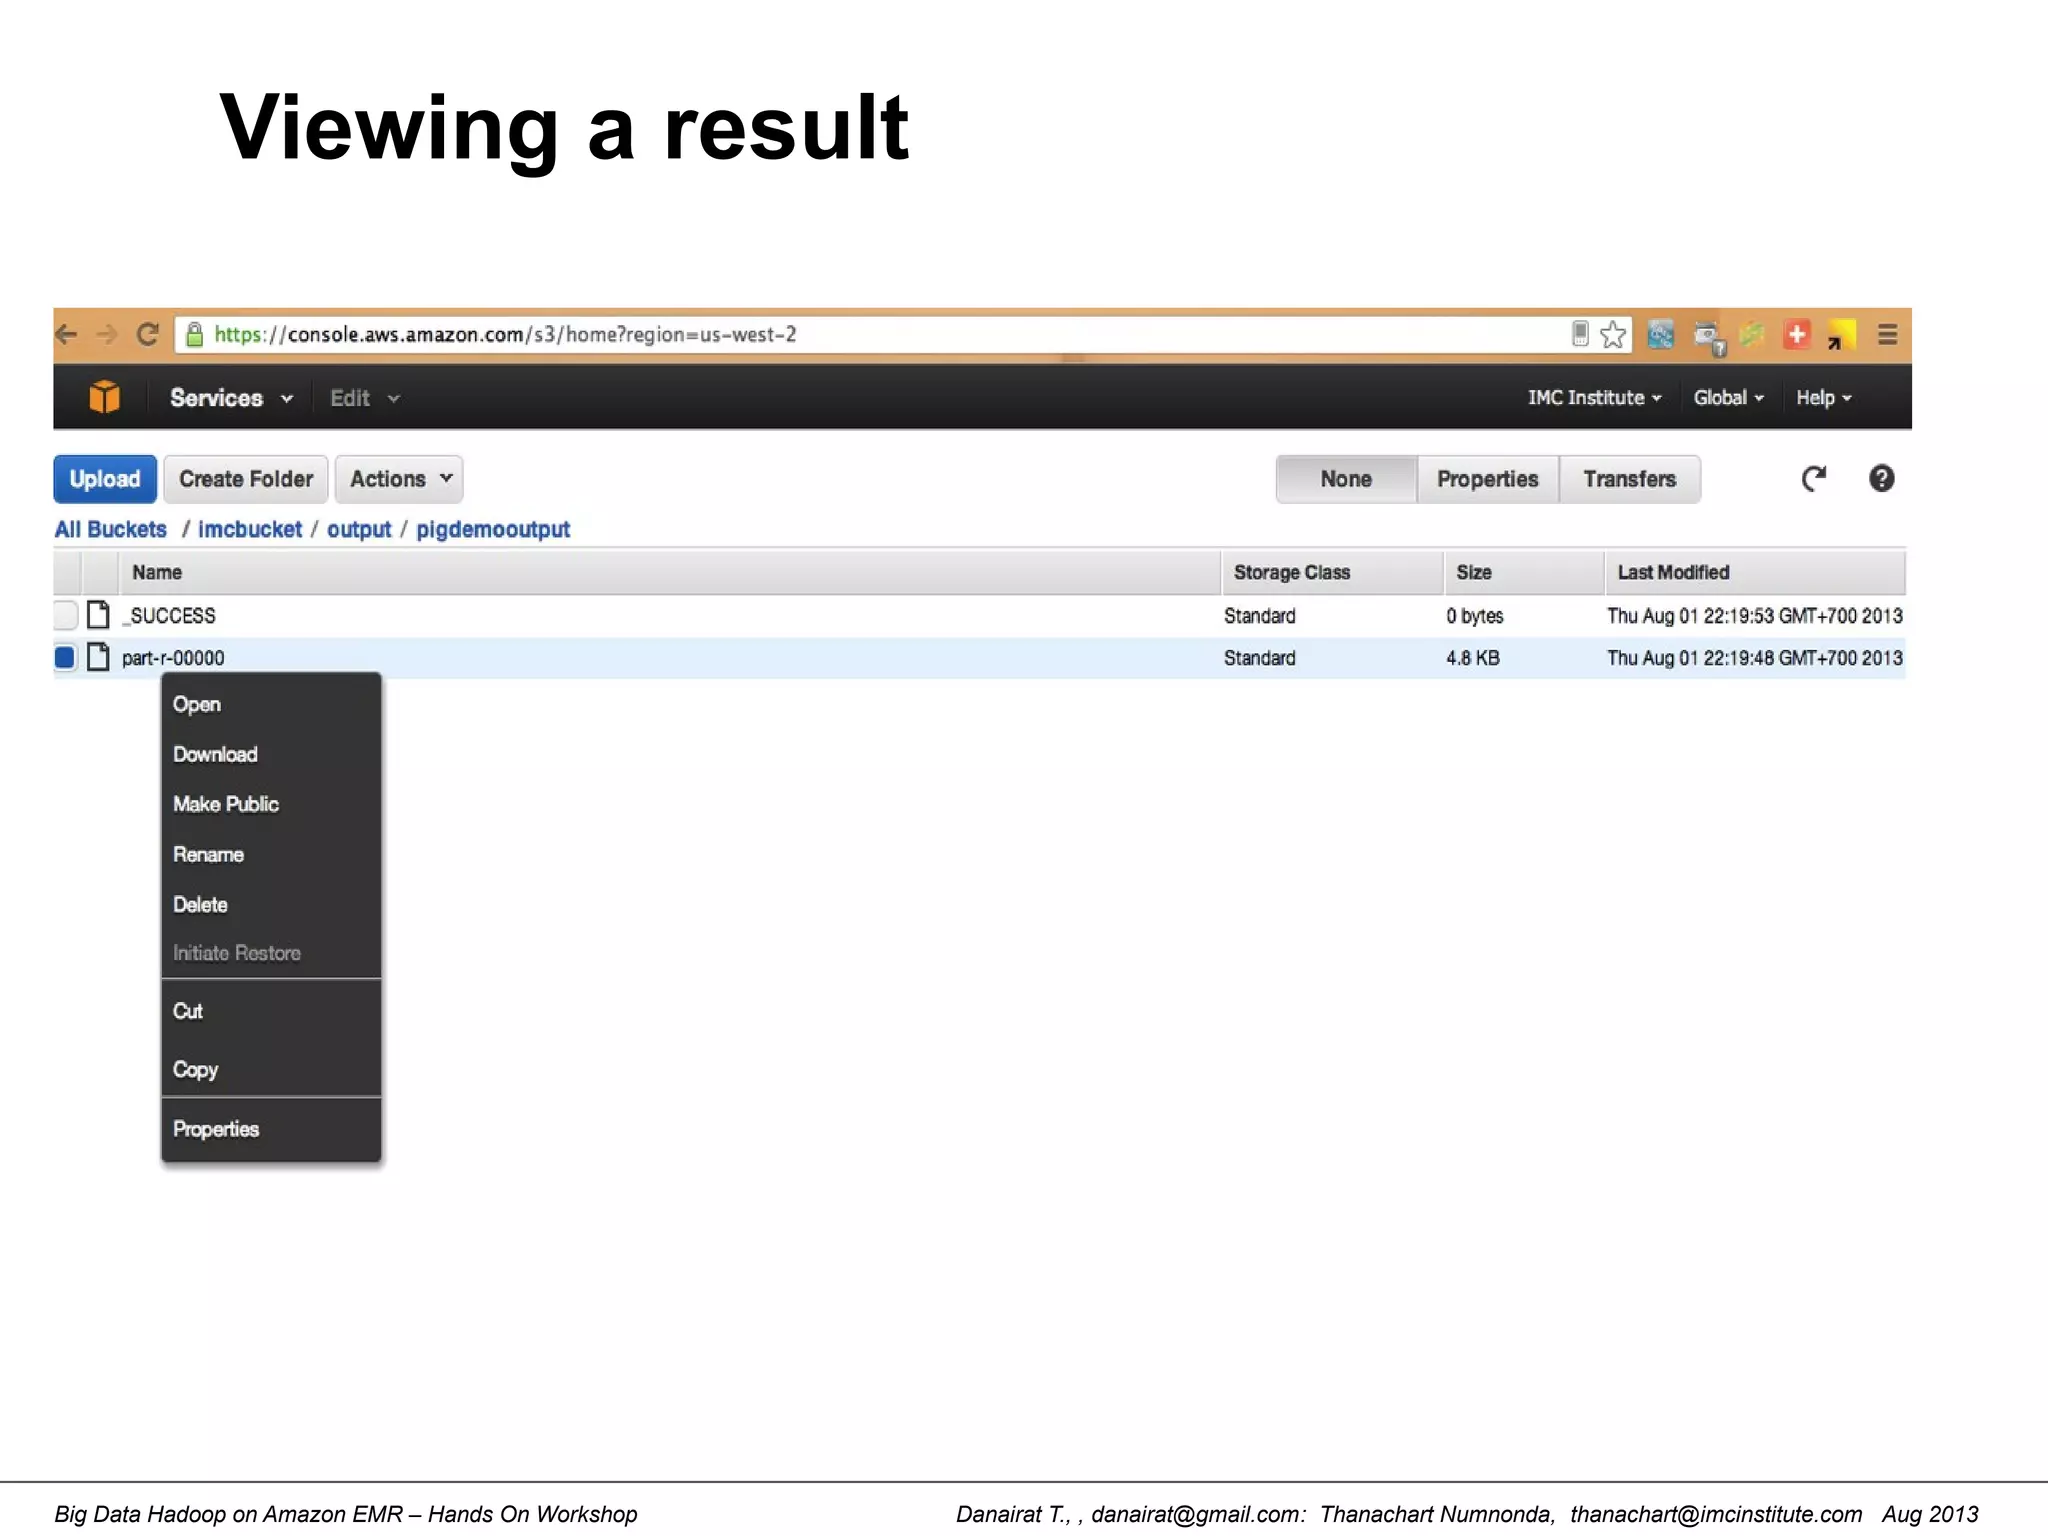This screenshot has height=1536, width=2048.
Task: Sort by the Size column header
Action: 1525,572
